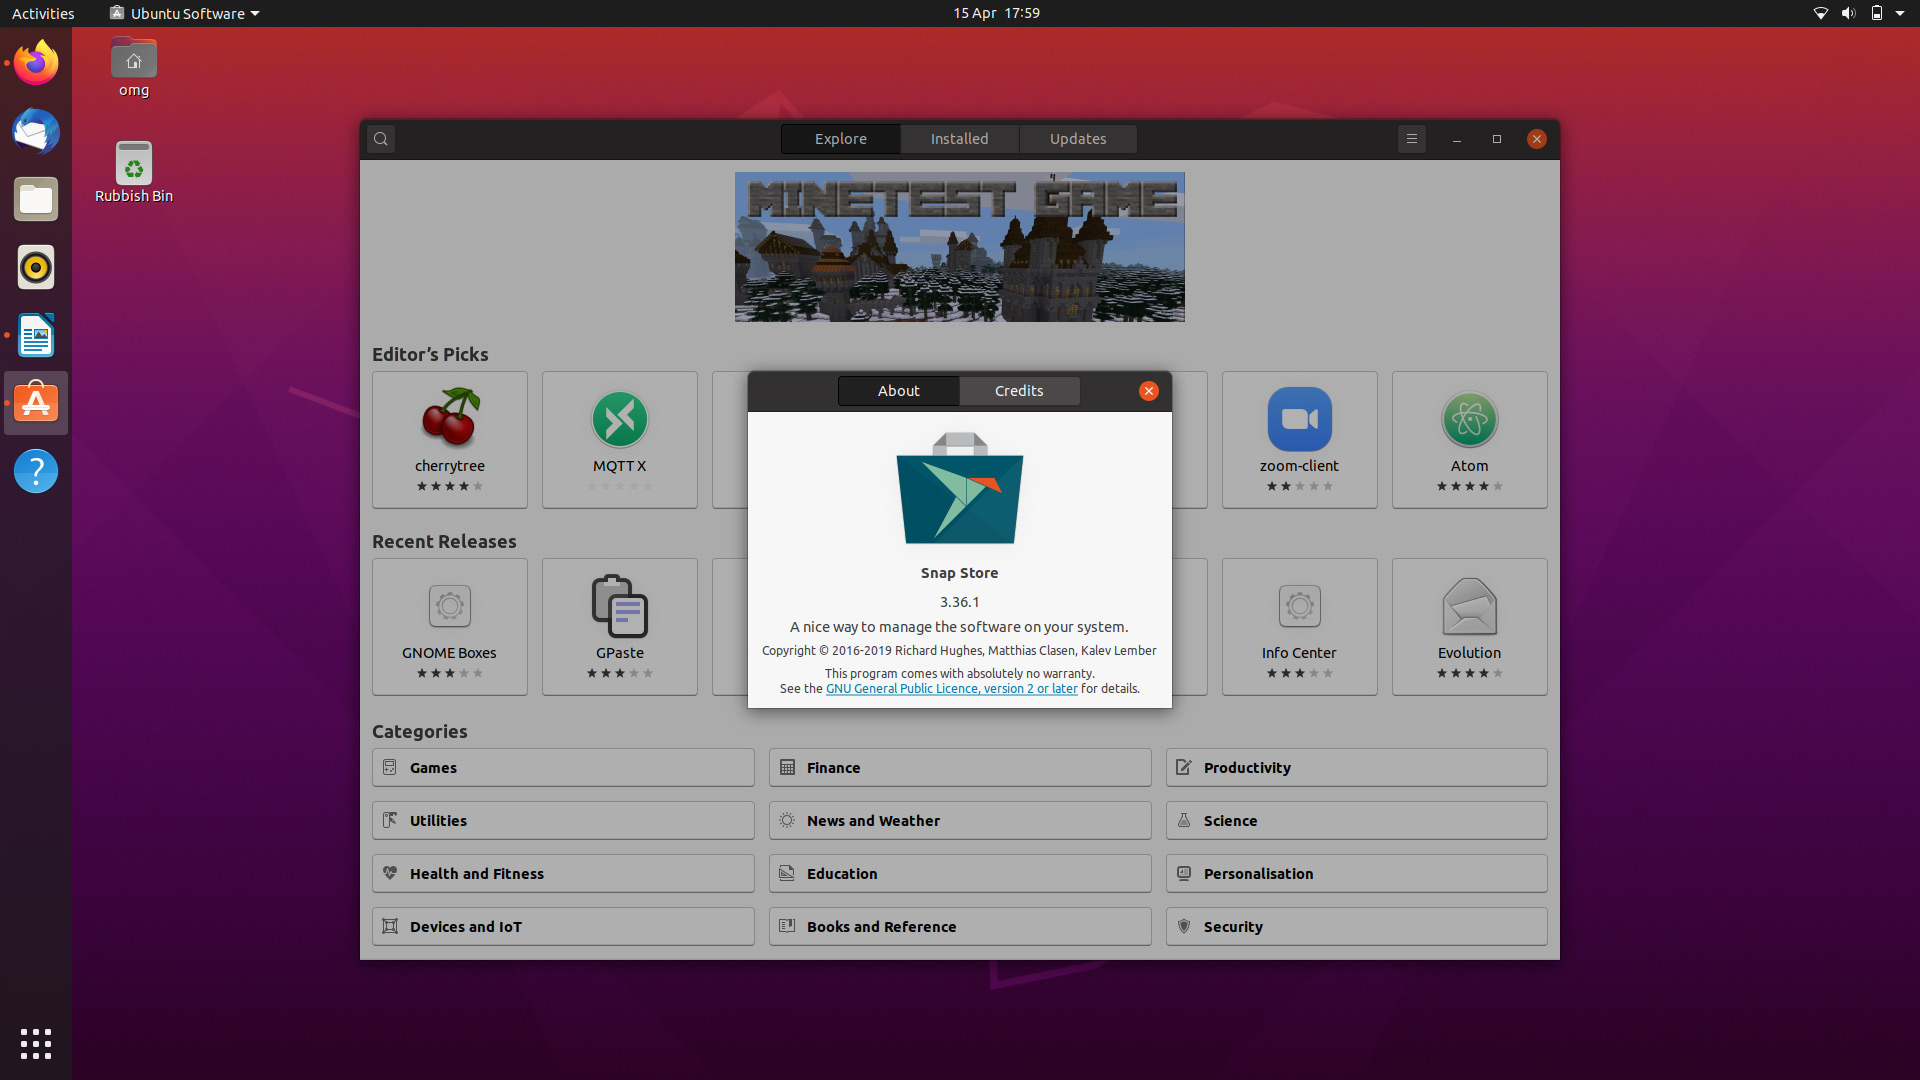The height and width of the screenshot is (1080, 1920).
Task: Browse the Games category
Action: coord(563,768)
